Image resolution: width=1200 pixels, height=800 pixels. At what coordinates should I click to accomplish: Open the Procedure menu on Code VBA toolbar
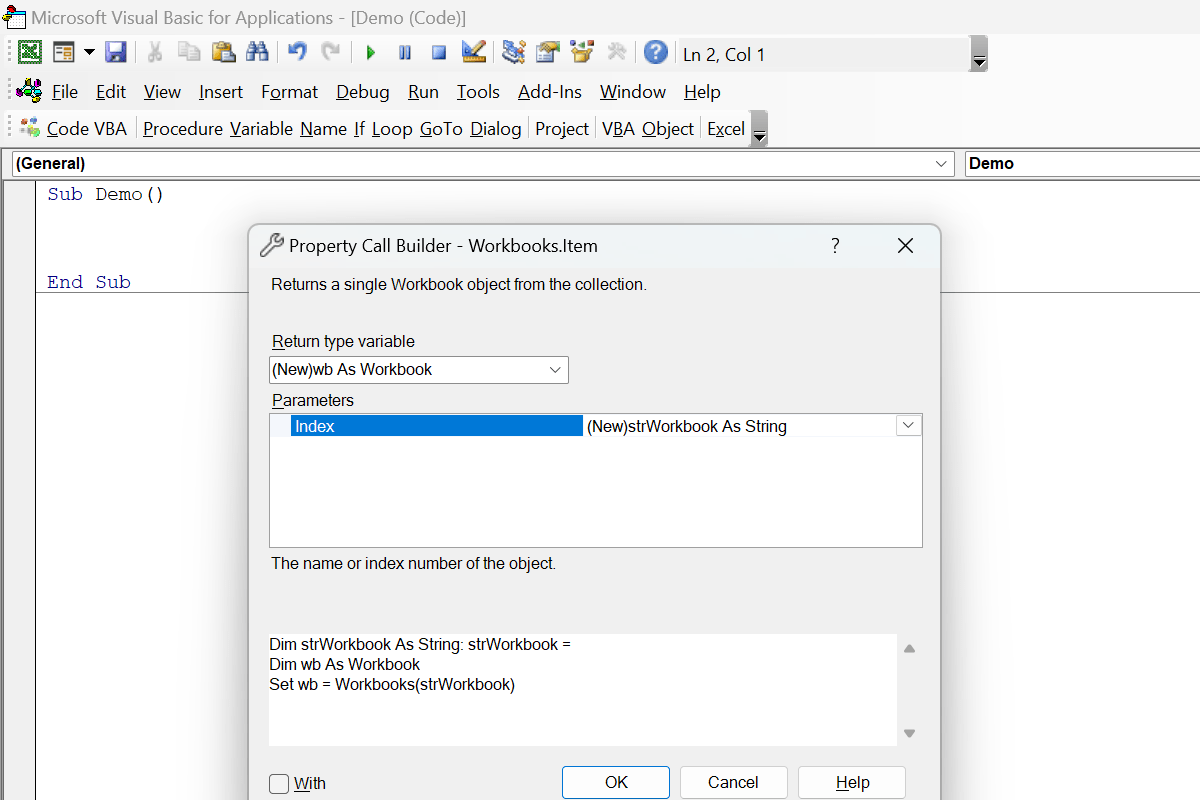(183, 129)
